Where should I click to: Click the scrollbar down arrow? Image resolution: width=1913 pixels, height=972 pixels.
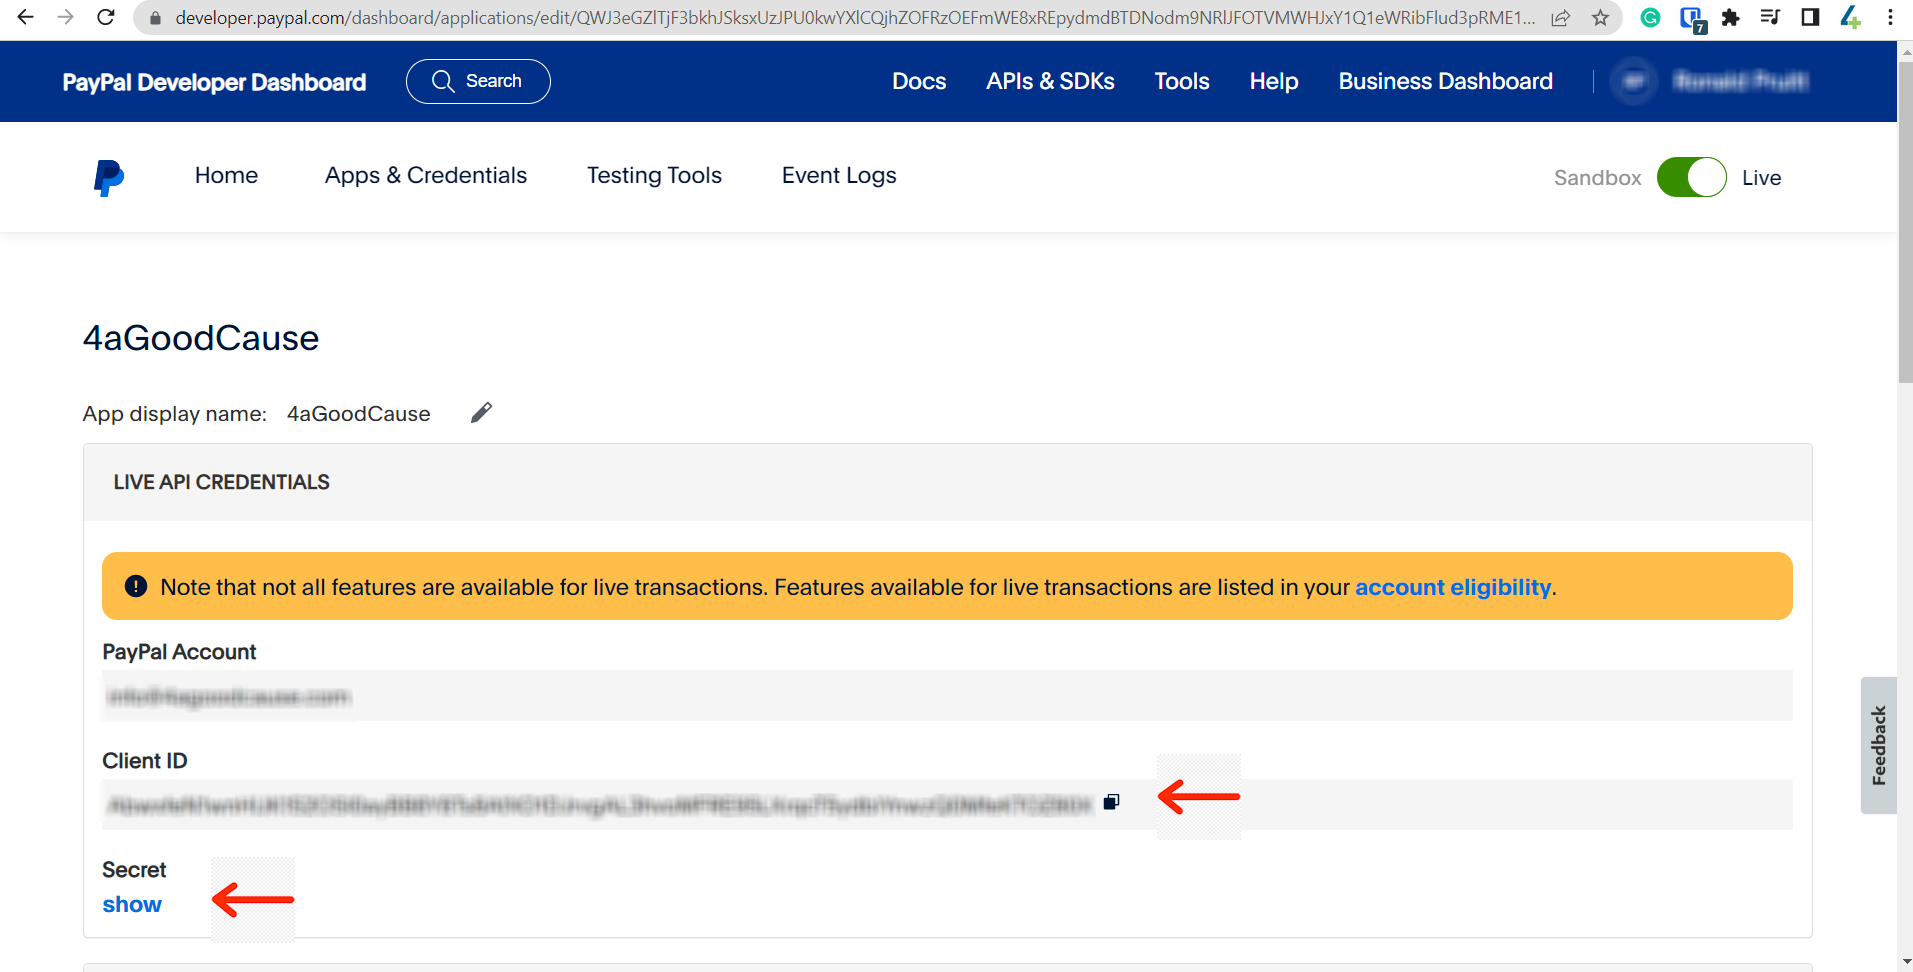(x=1905, y=963)
